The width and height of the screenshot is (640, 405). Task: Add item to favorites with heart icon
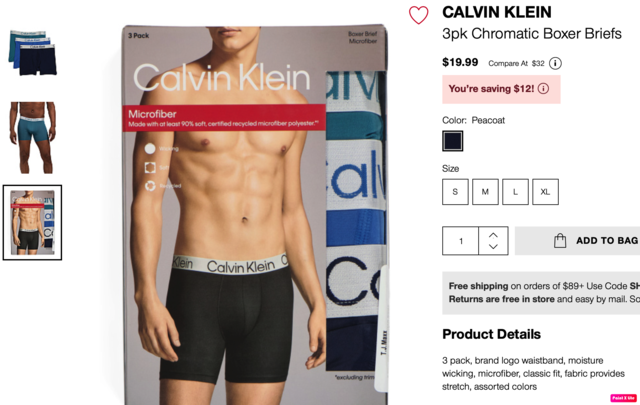tap(418, 15)
